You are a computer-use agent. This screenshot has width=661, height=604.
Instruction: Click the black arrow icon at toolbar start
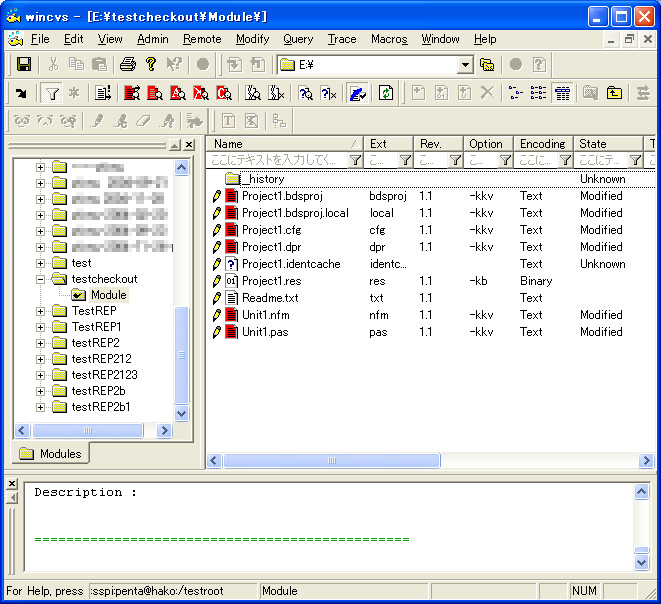21,93
